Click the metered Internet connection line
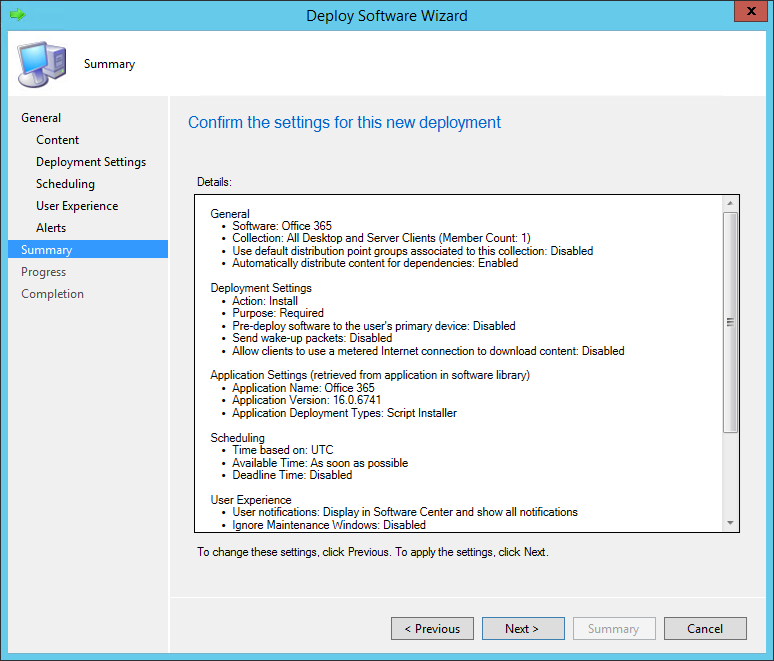 (428, 351)
